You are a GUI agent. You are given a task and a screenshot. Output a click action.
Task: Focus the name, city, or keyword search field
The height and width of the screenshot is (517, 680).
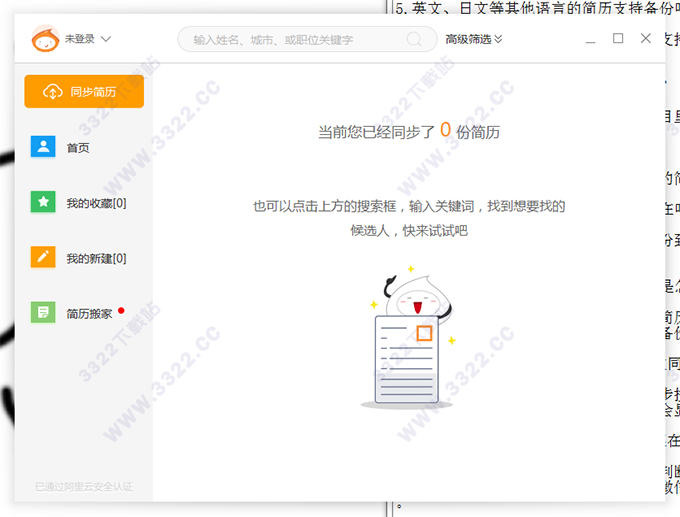307,39
